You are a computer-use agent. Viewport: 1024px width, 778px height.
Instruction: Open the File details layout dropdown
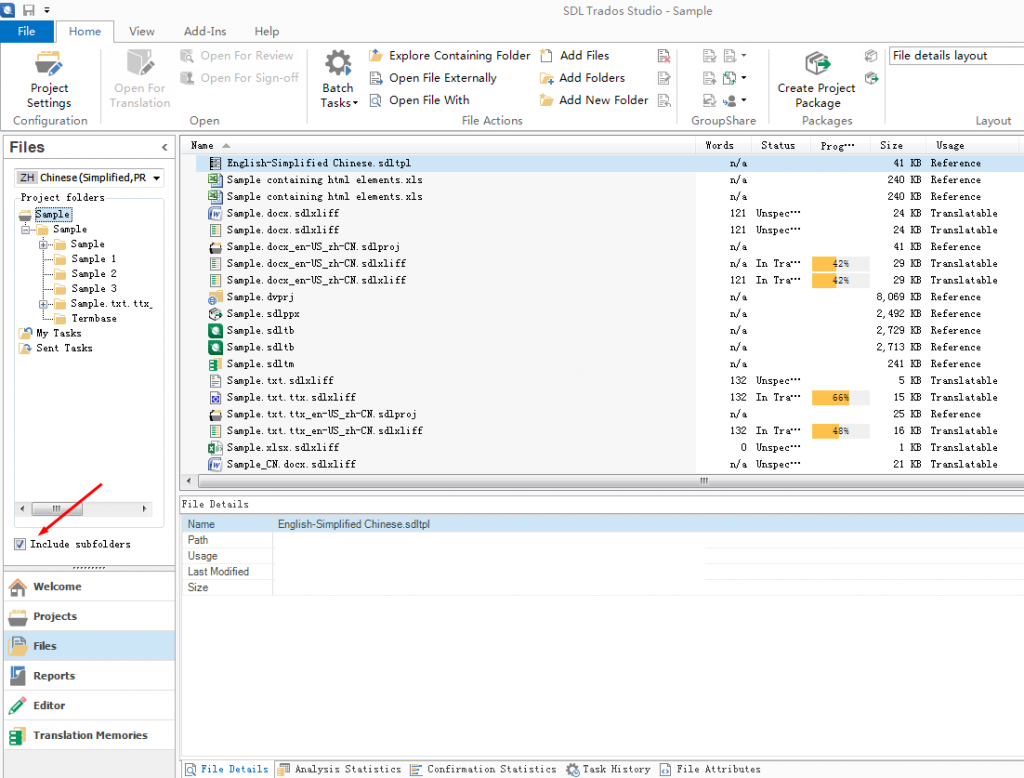pyautogui.click(x=954, y=56)
